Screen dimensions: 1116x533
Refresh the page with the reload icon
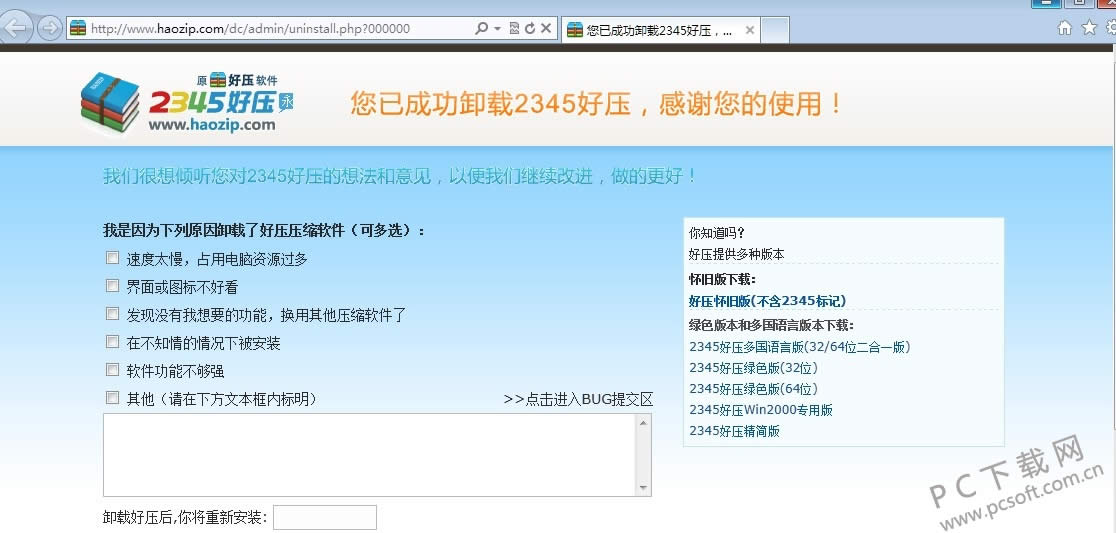coord(530,28)
